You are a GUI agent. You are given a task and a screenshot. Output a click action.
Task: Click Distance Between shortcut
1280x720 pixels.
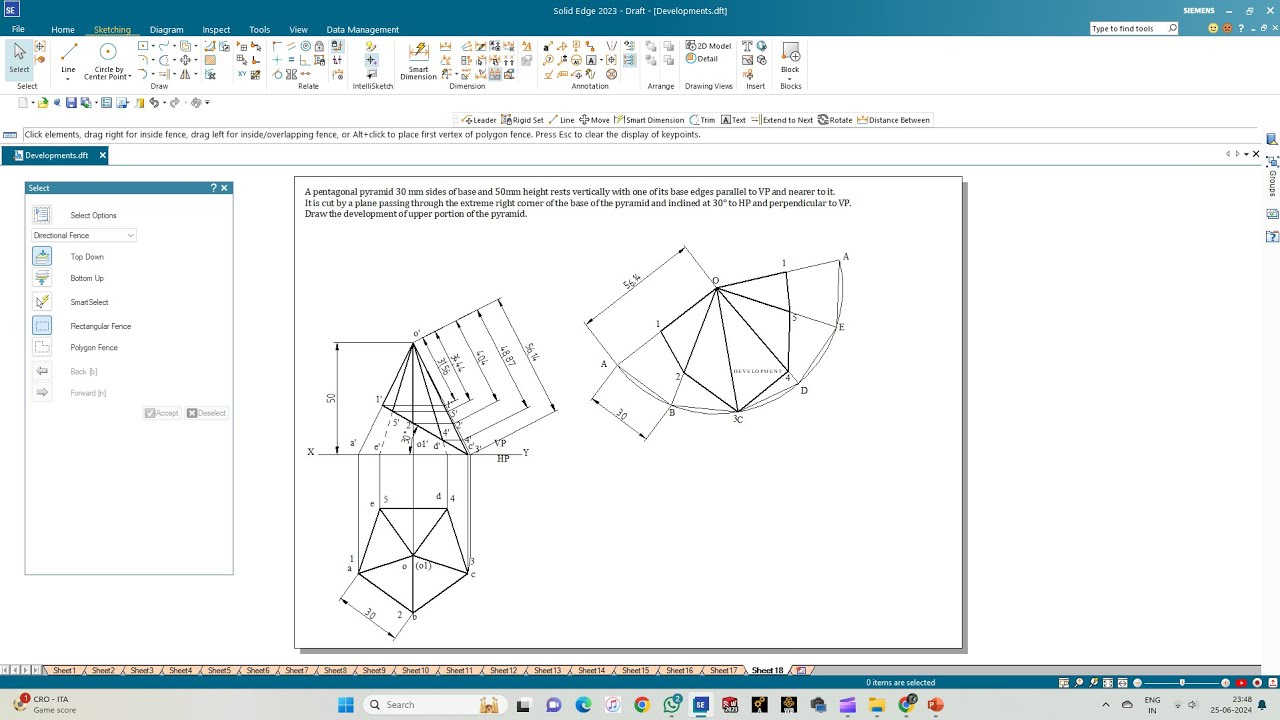pos(894,120)
